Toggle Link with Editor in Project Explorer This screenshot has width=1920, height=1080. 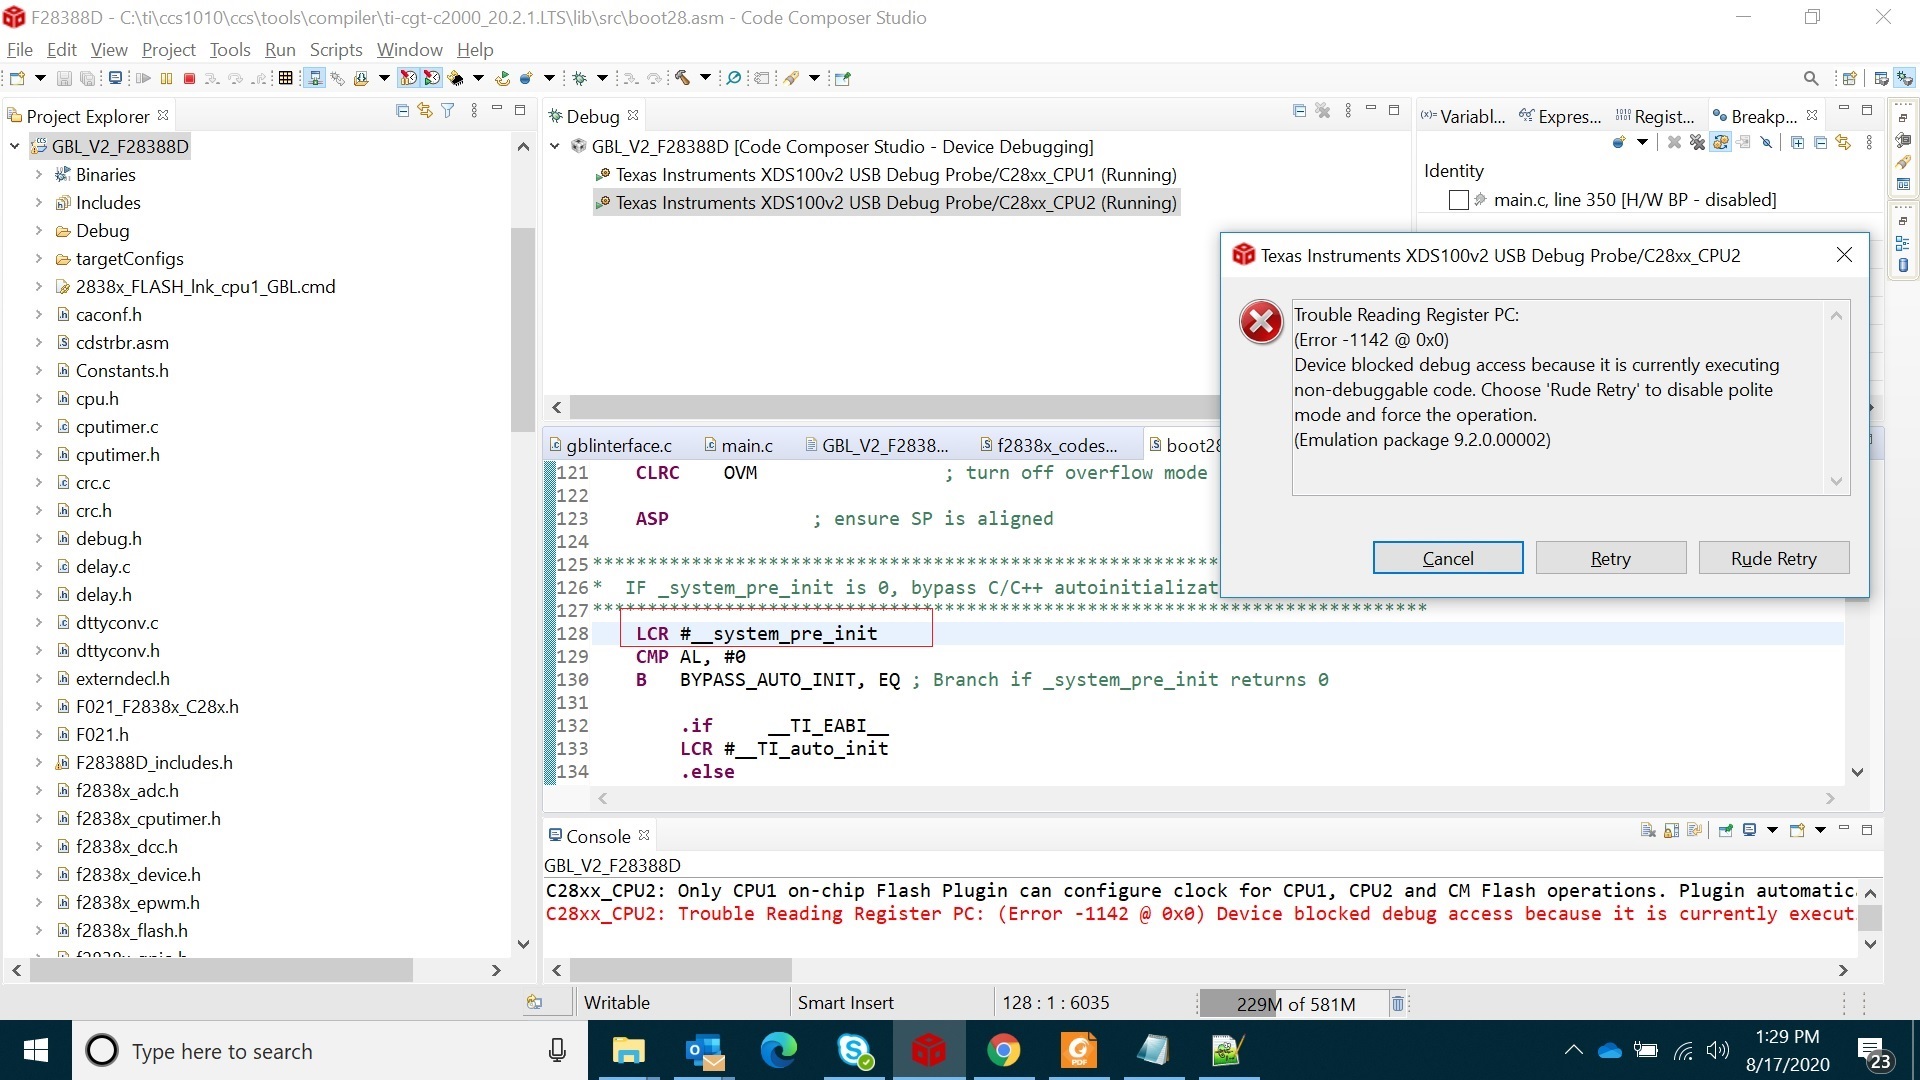(425, 111)
